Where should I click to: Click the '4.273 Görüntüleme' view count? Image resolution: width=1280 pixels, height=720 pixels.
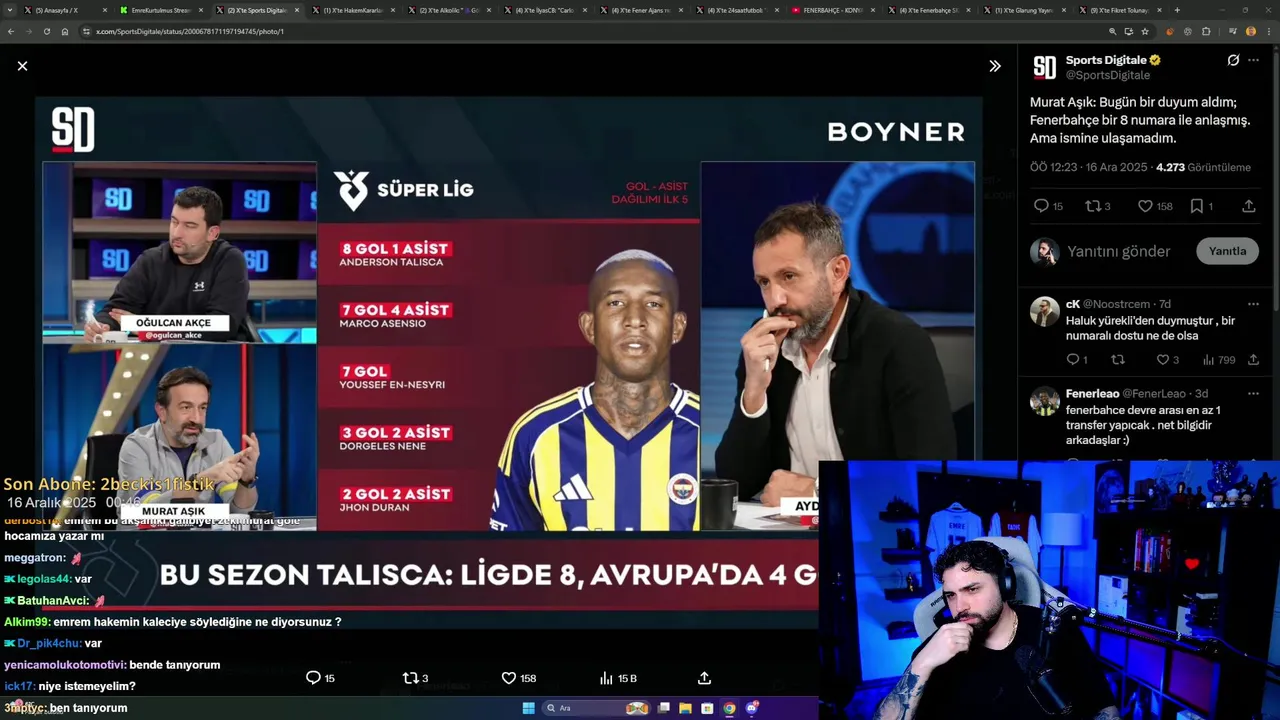(x=1203, y=167)
